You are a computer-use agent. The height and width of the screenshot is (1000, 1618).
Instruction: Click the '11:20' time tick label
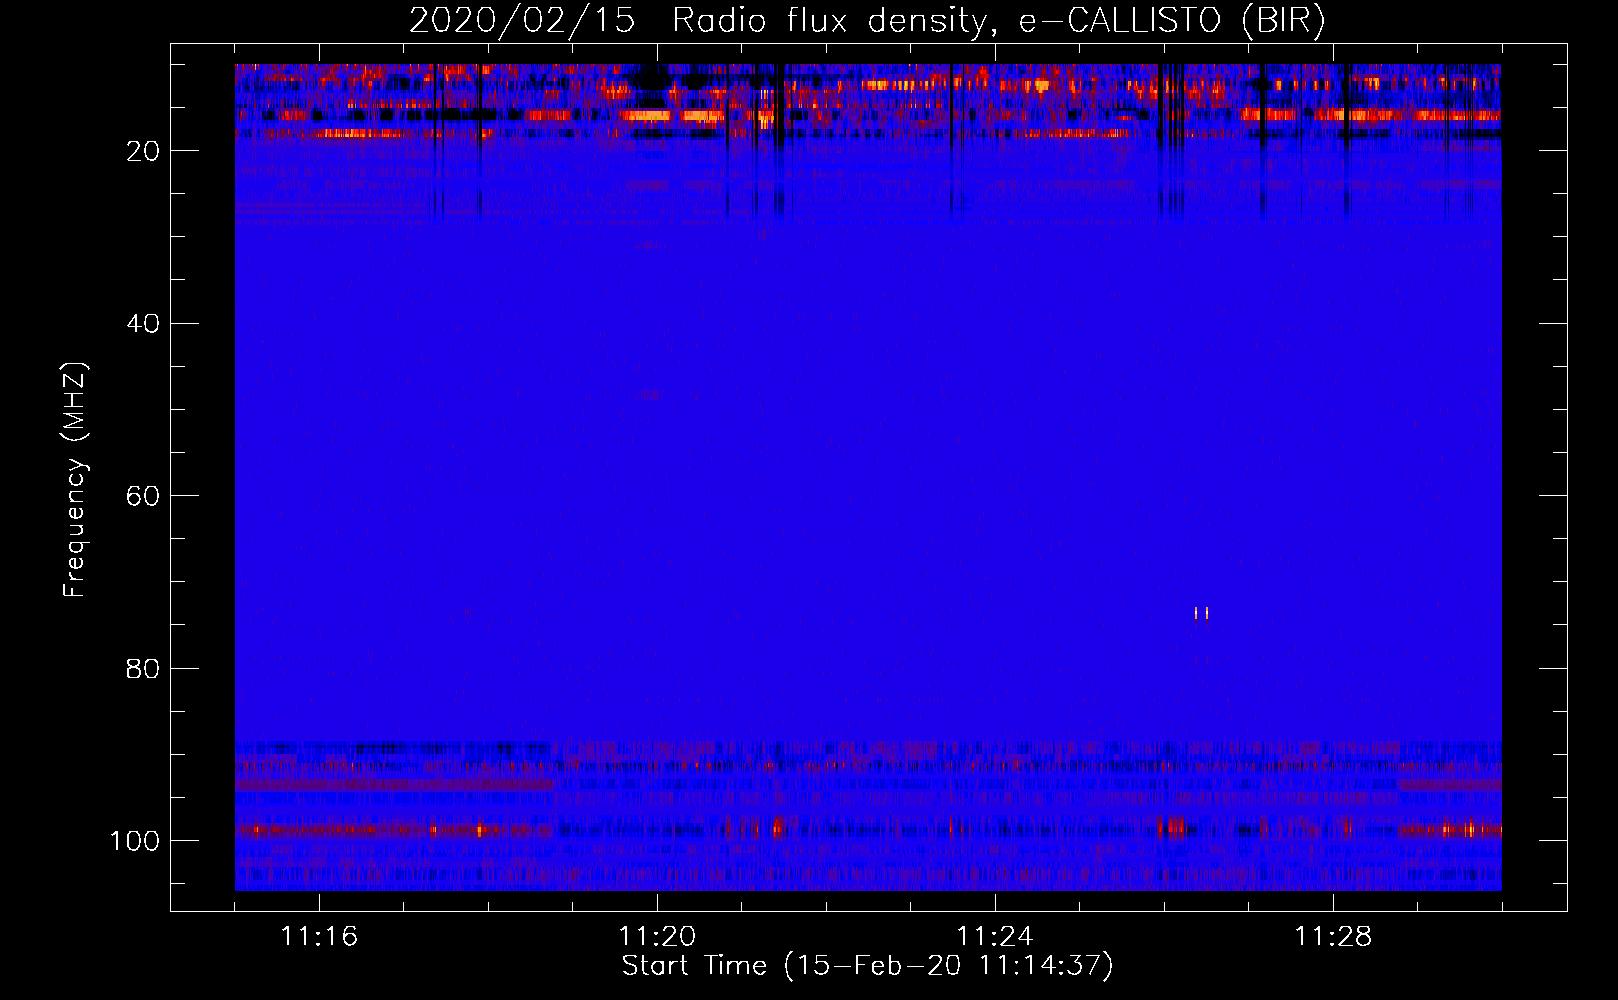click(x=657, y=937)
